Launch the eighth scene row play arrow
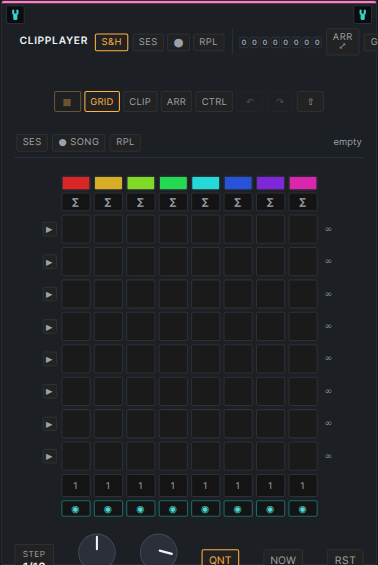Screen dimensions: 378x565 49,457
